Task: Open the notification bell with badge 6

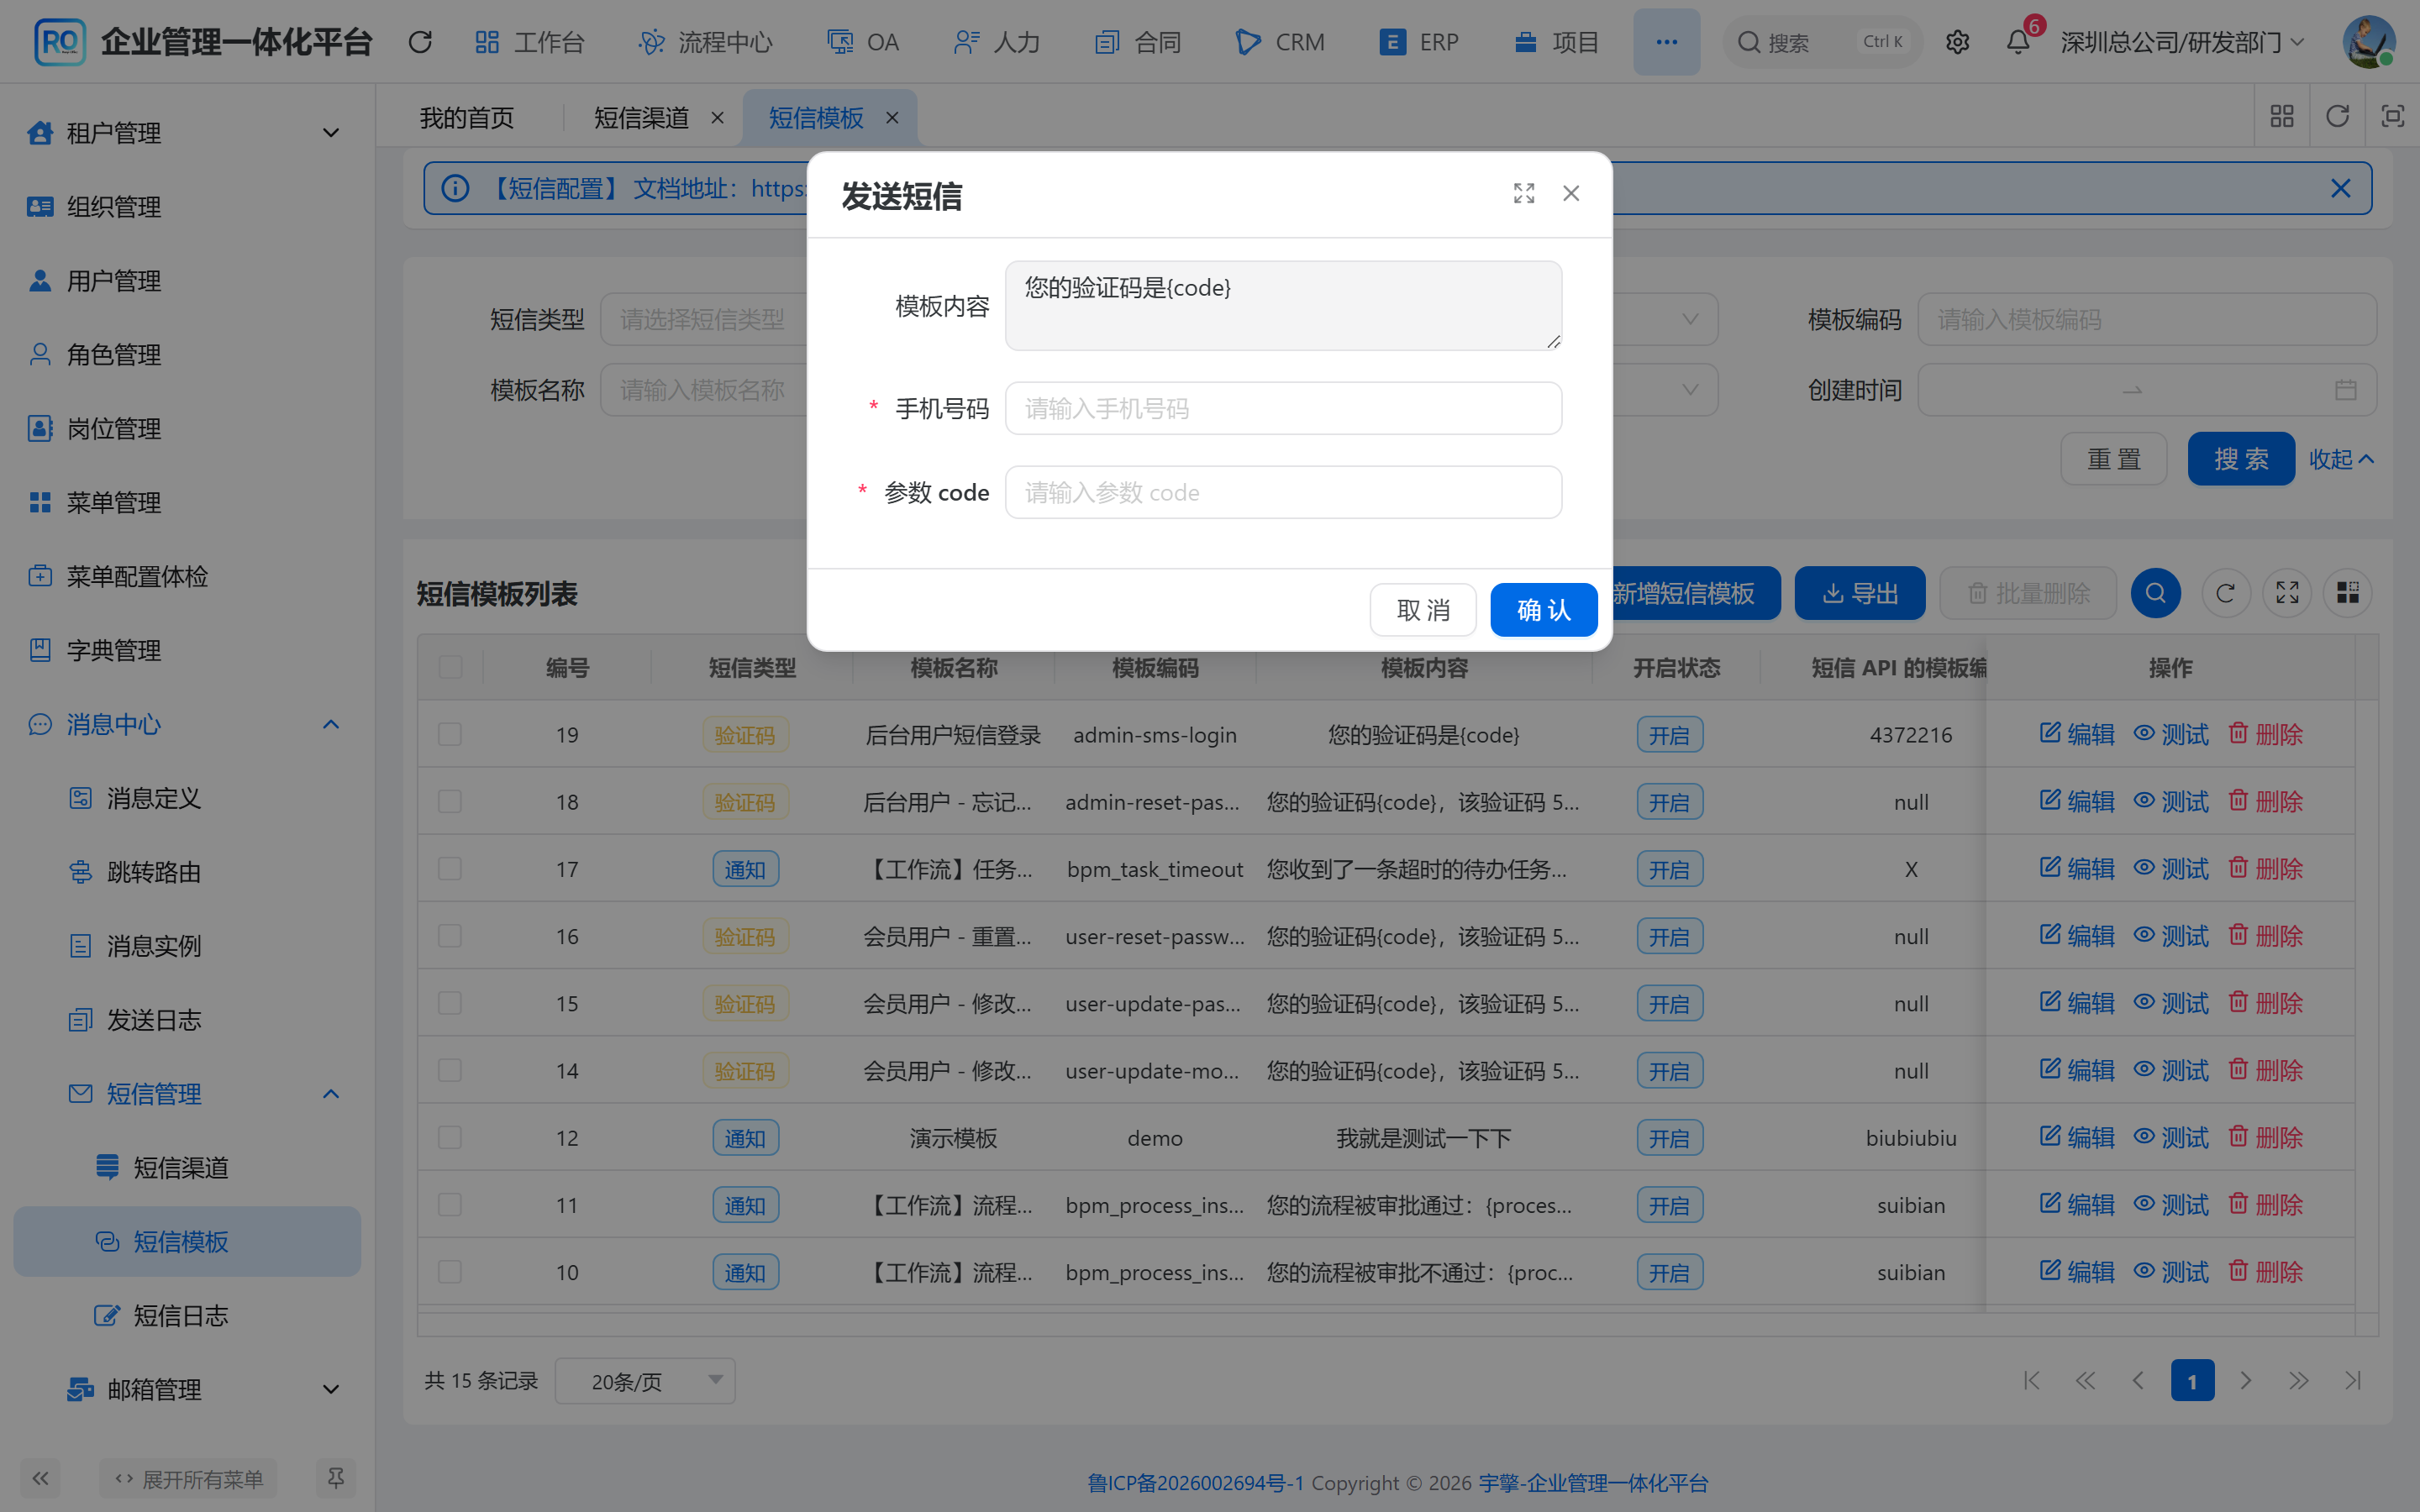Action: tap(2018, 42)
